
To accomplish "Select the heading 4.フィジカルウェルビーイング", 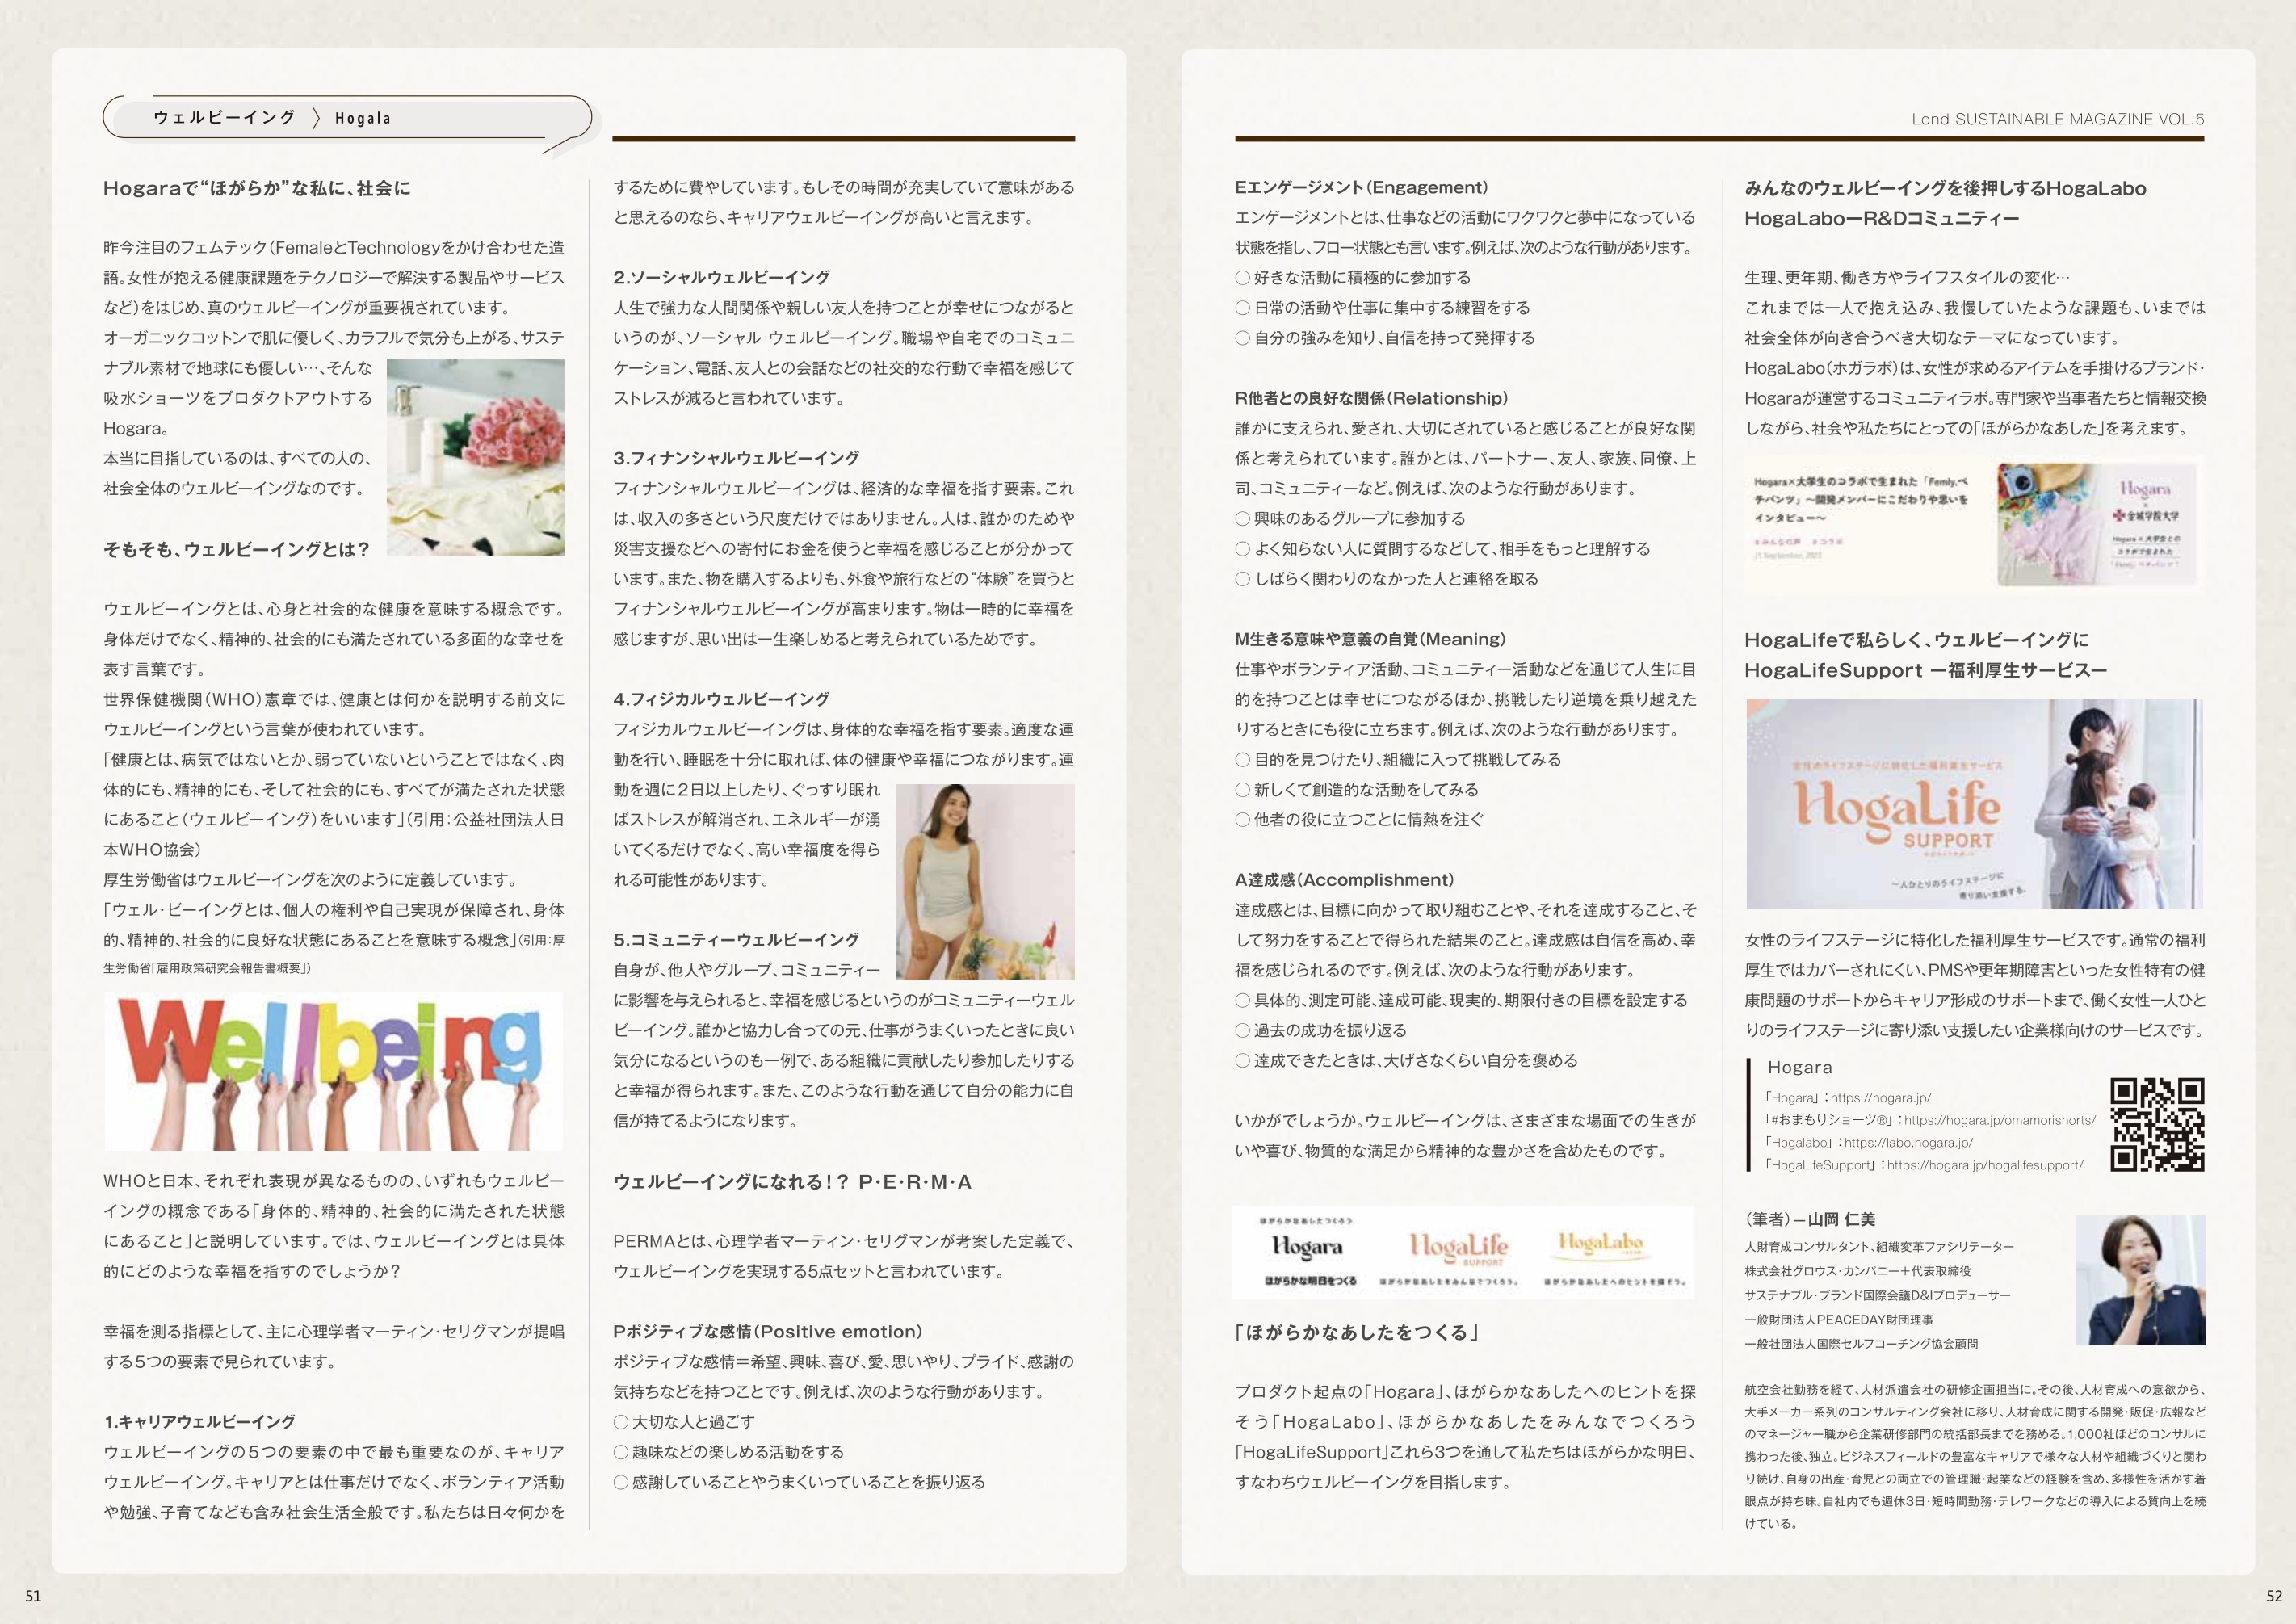I will pyautogui.click(x=721, y=699).
